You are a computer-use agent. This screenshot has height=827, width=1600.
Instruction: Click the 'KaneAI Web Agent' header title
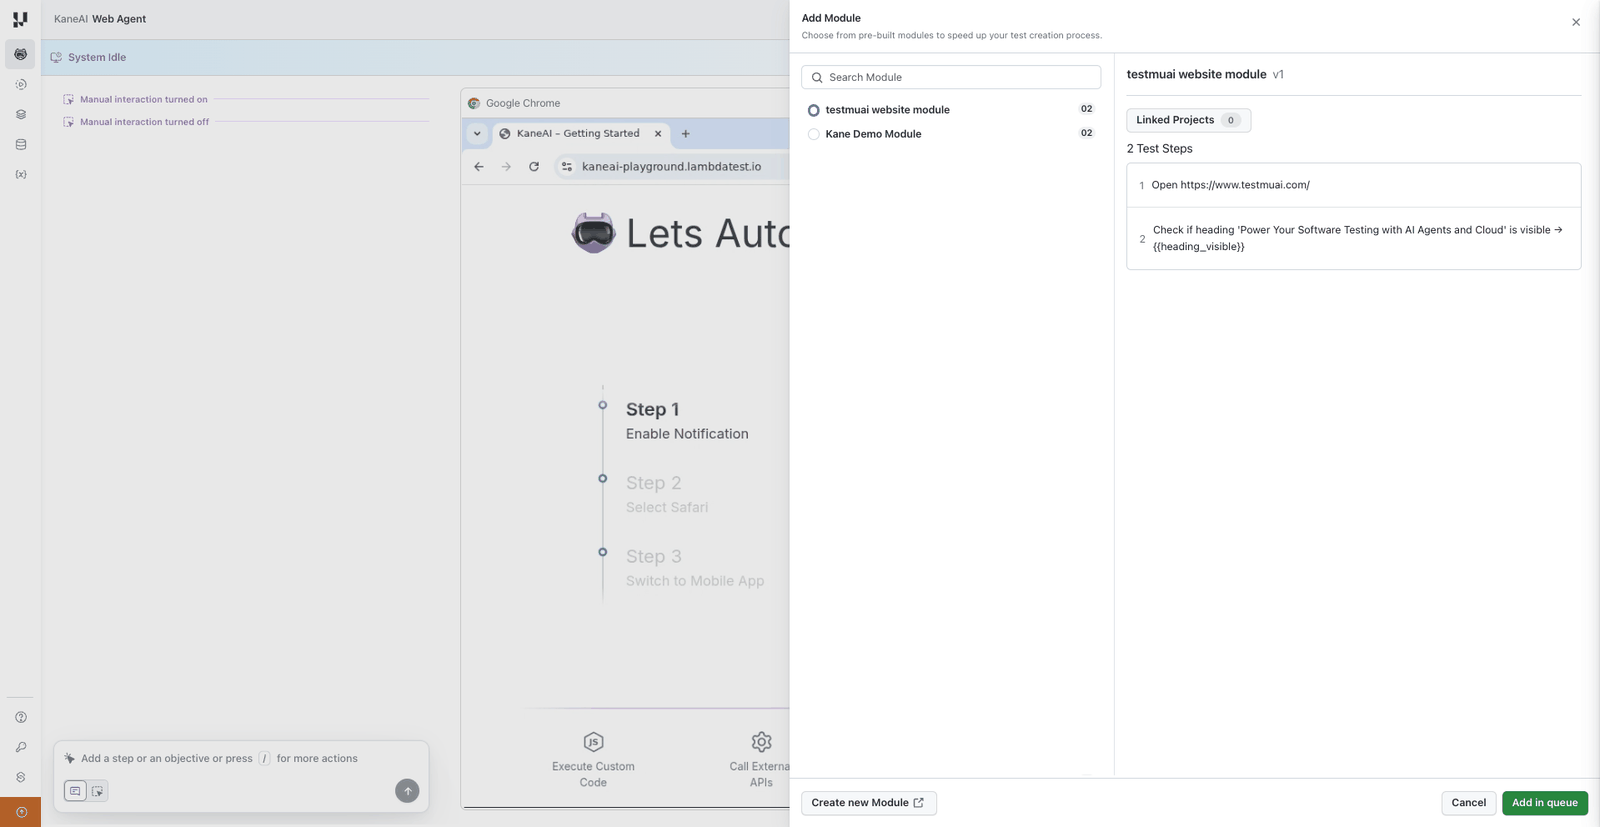pyautogui.click(x=100, y=19)
